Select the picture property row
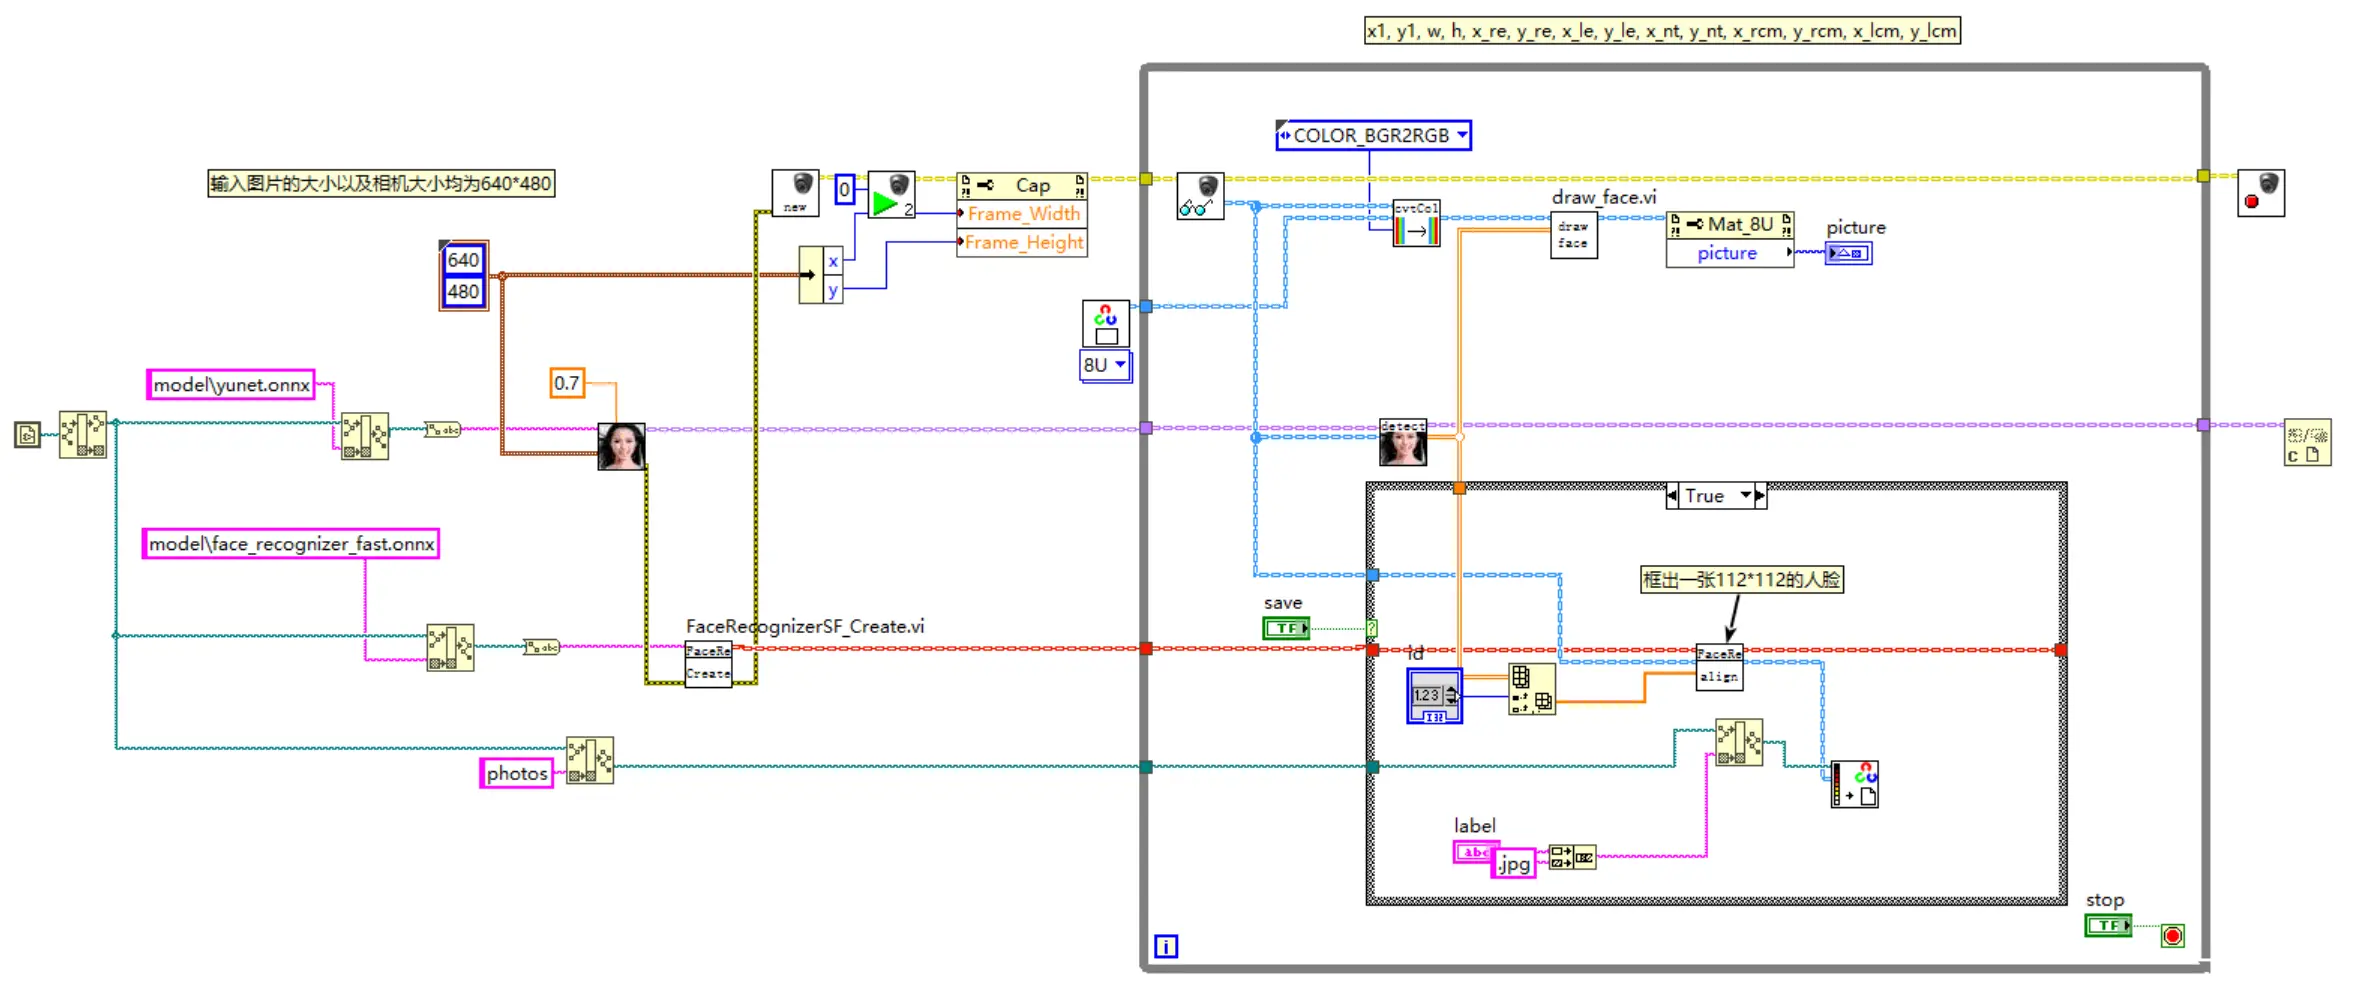 click(1730, 253)
